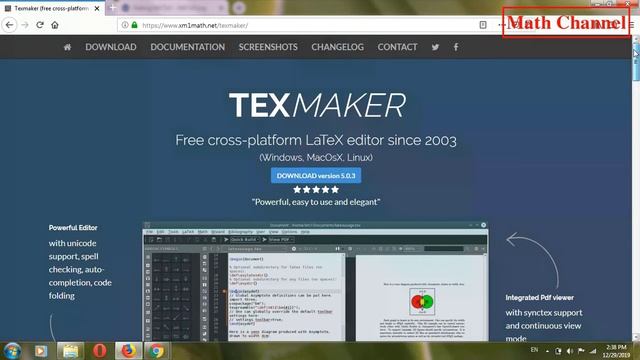
Task: Select the Texmaker browser tab
Action: point(52,8)
